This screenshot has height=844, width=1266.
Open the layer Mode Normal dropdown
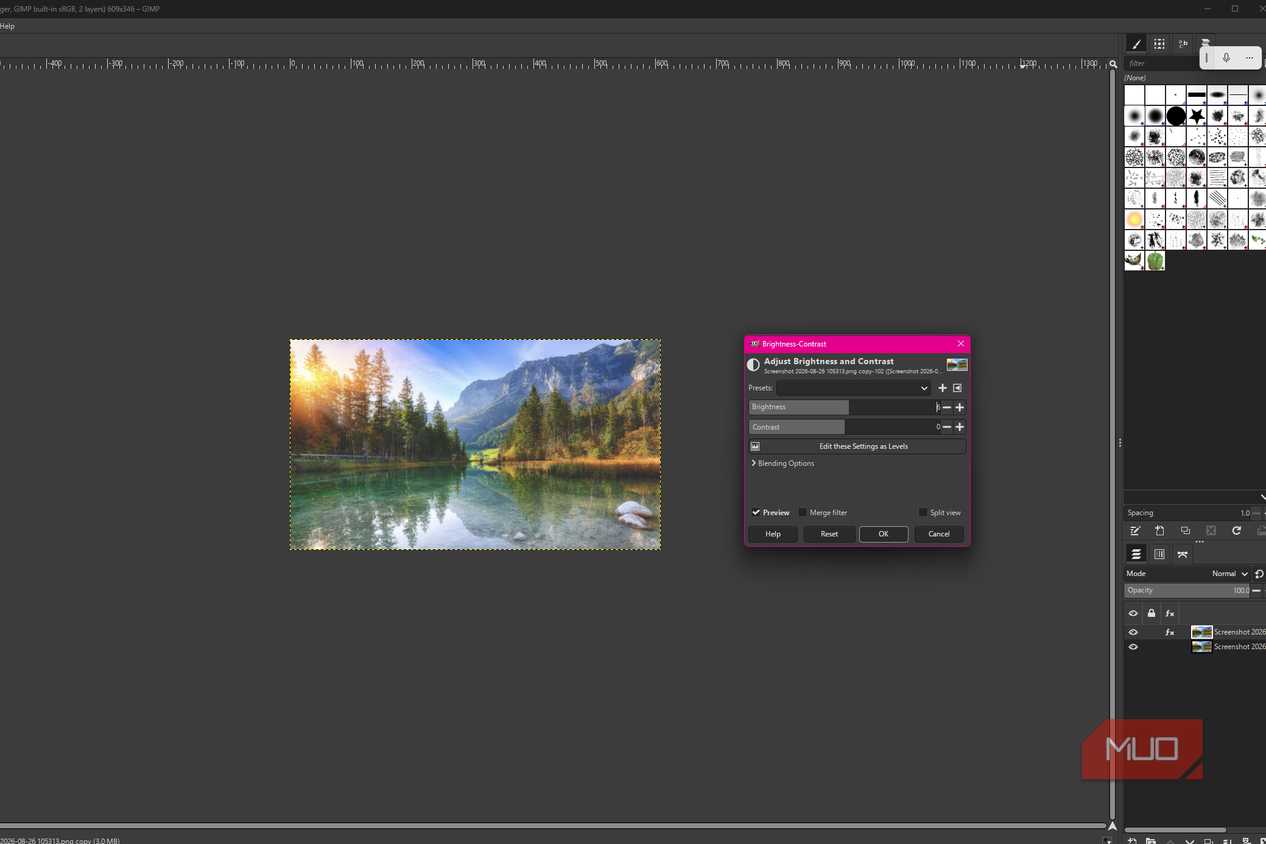(1229, 574)
